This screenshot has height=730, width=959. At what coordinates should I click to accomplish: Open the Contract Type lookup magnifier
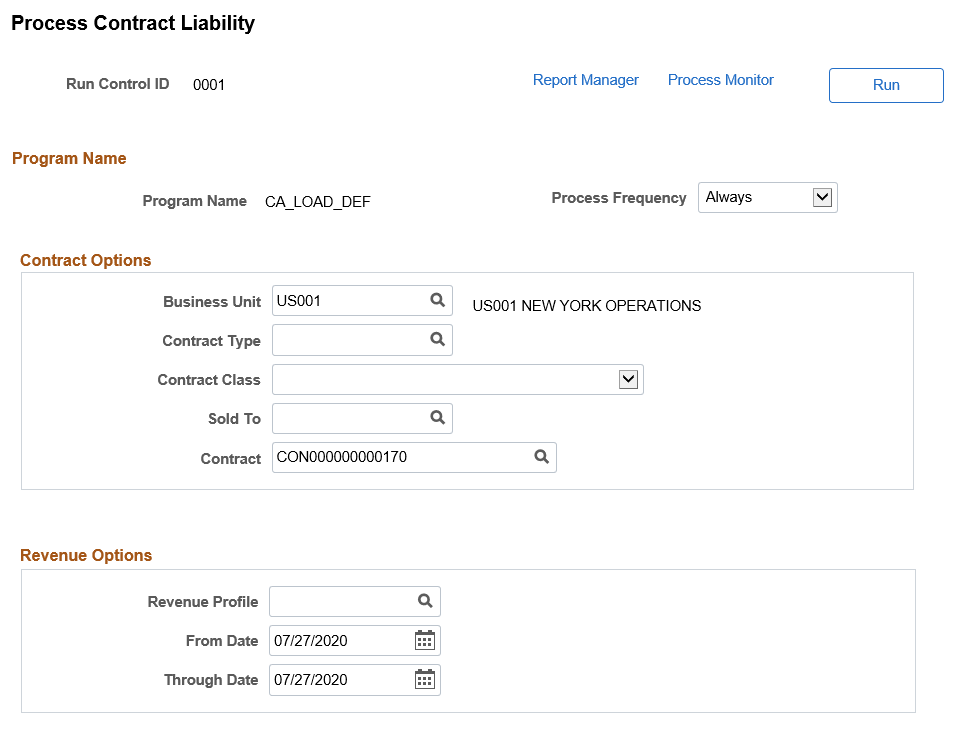437,340
